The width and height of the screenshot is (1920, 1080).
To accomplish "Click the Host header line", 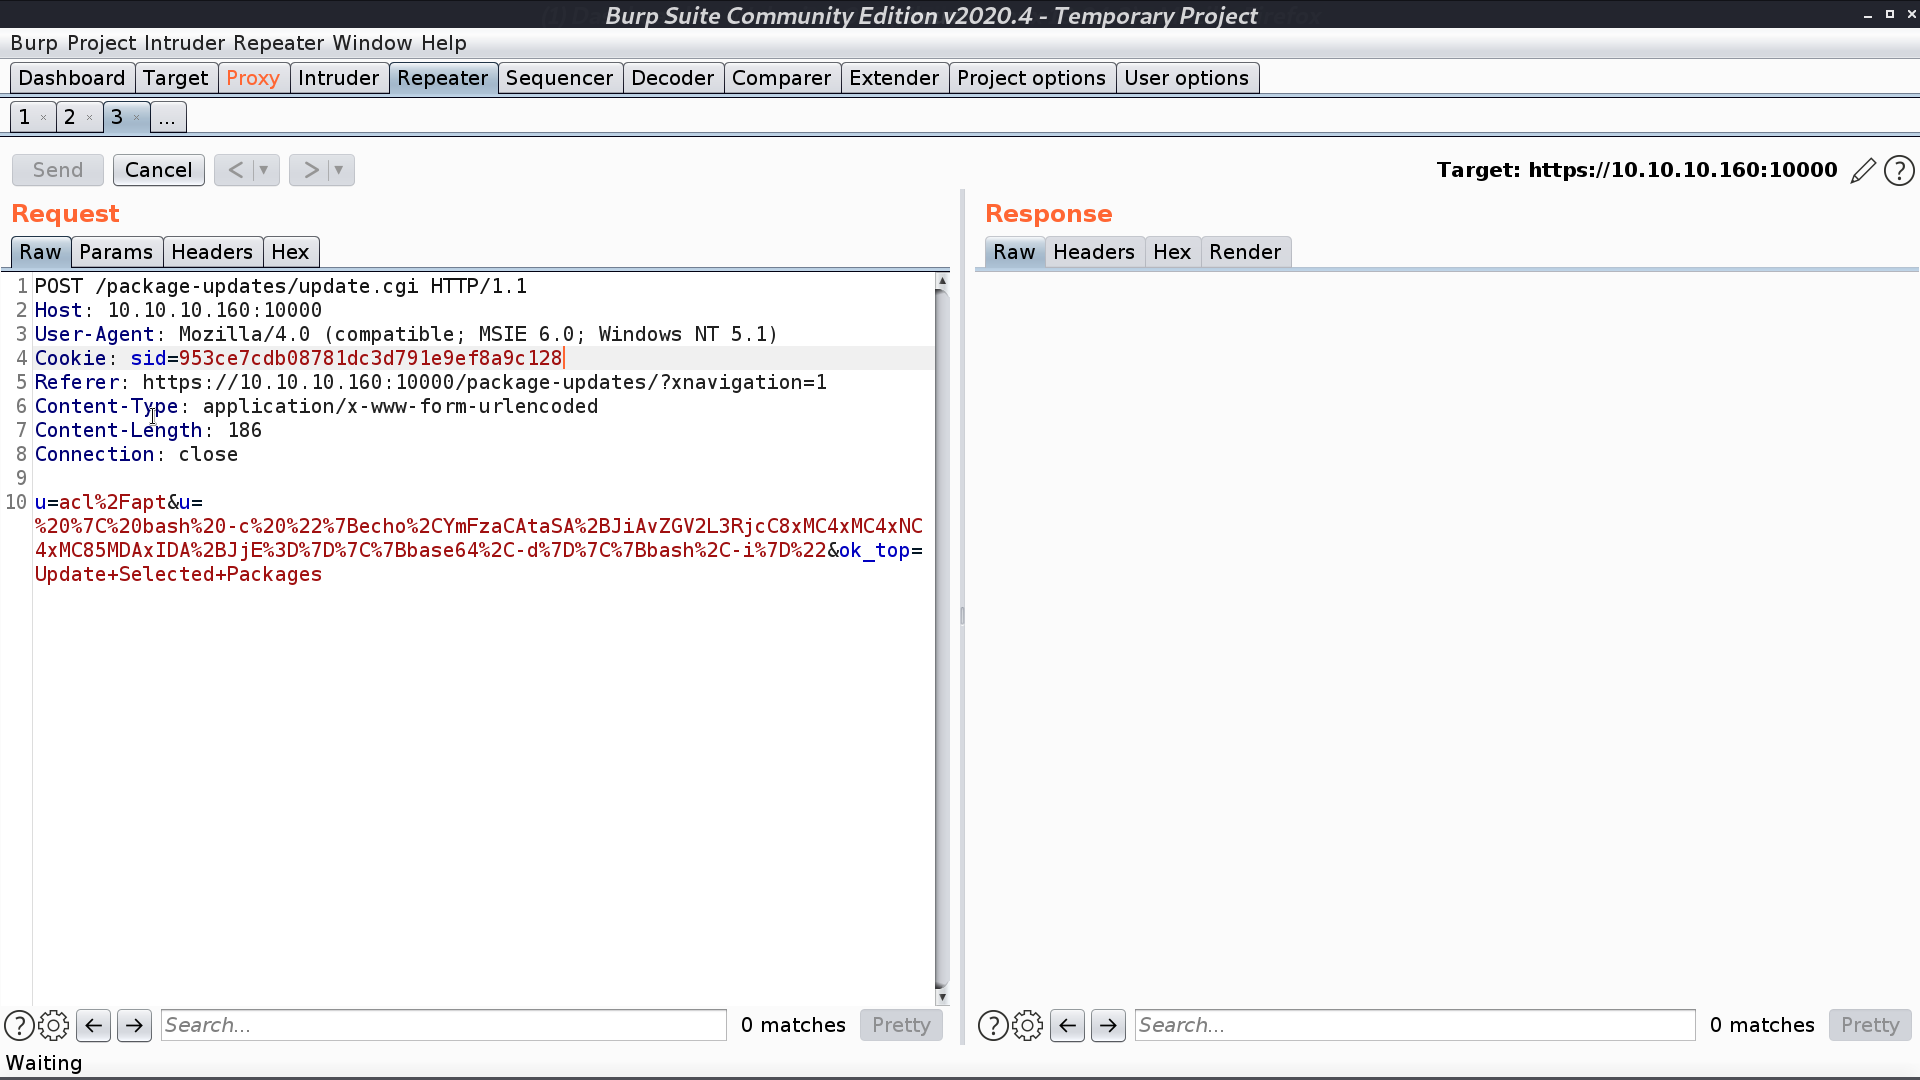I will tap(178, 310).
